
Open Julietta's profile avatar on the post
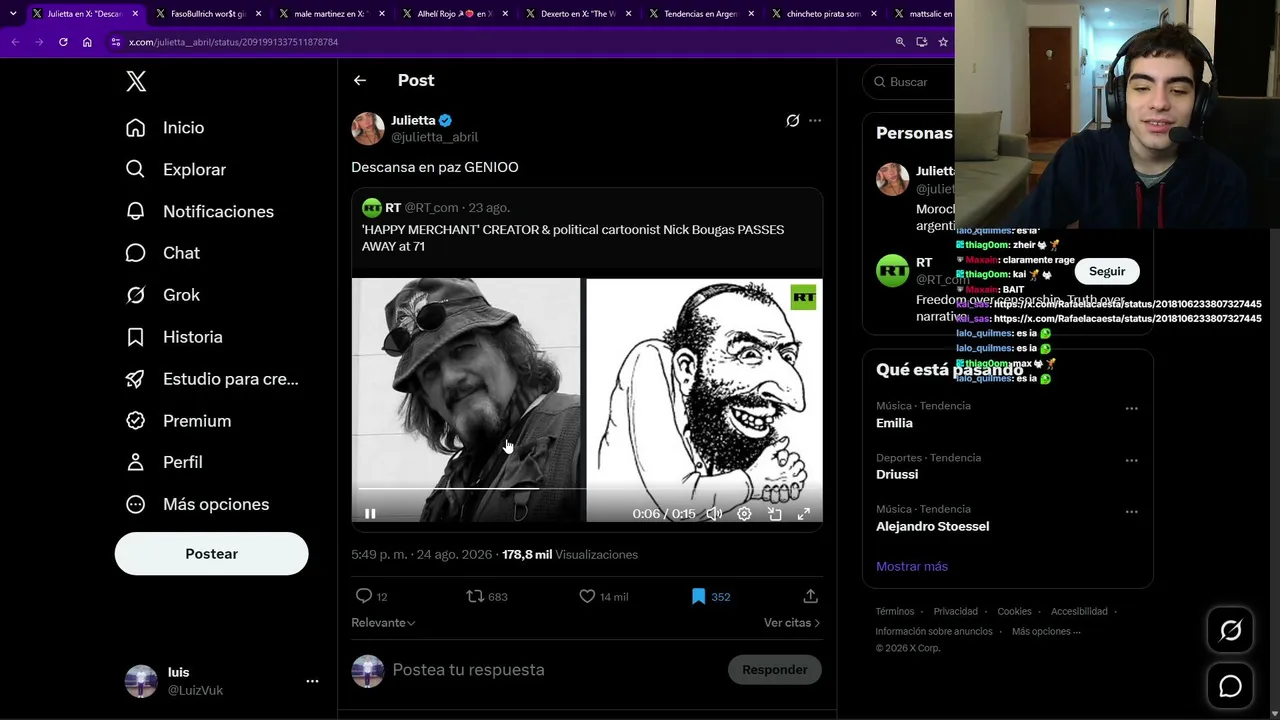tap(368, 128)
